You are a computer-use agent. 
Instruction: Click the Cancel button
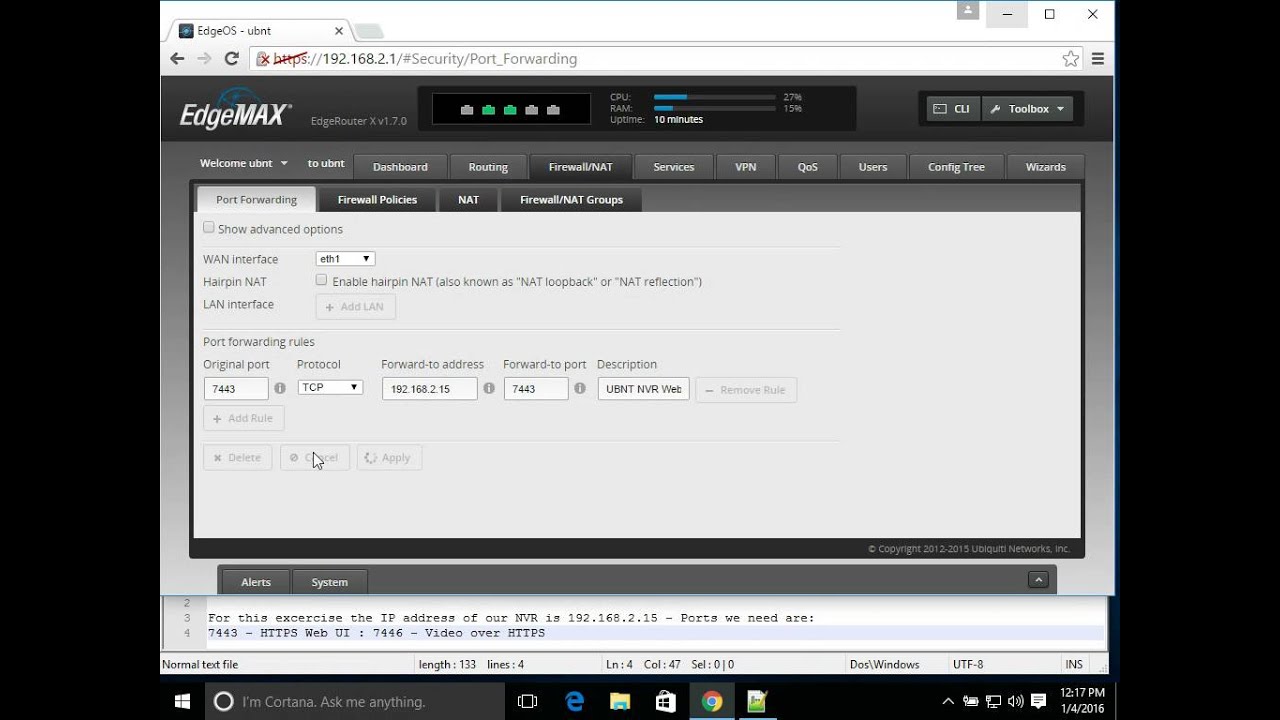click(x=315, y=457)
